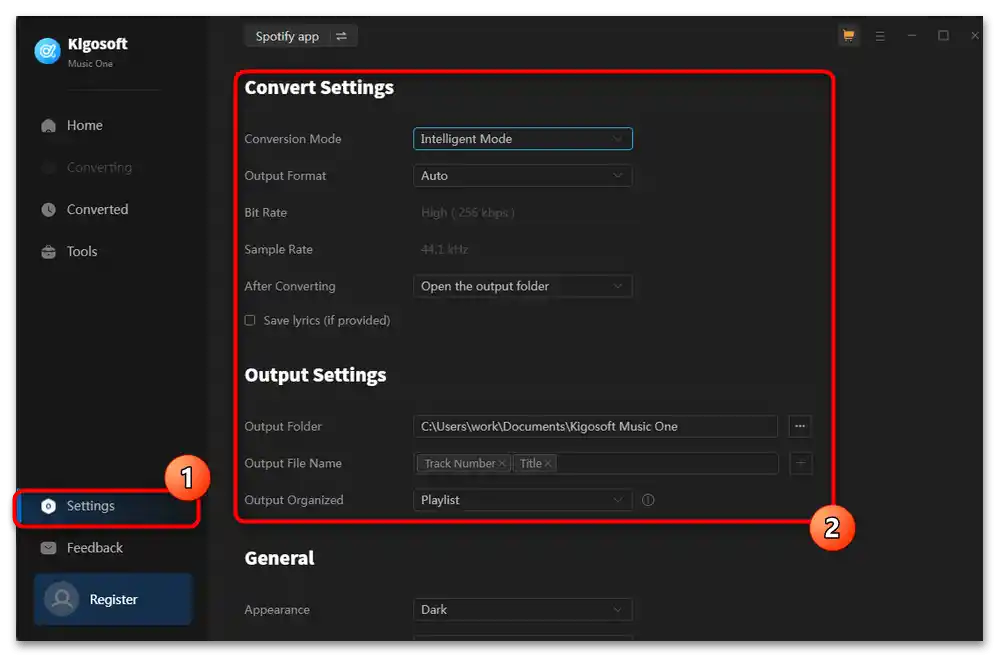
Task: Click the Converted clock icon
Action: click(48, 210)
